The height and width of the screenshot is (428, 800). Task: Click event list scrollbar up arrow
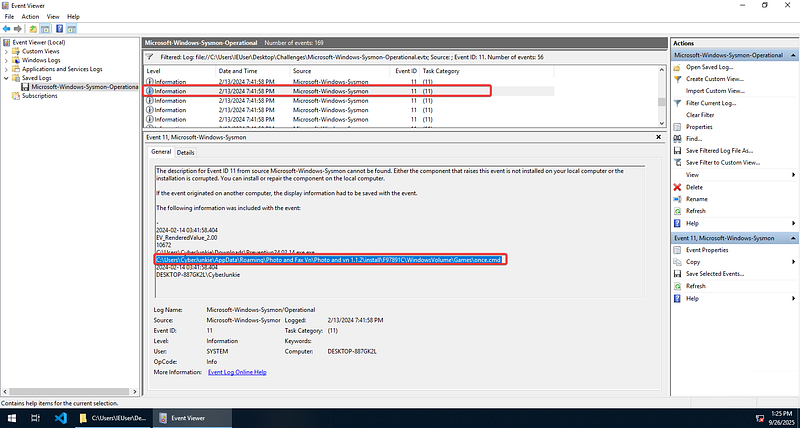[x=662, y=70]
